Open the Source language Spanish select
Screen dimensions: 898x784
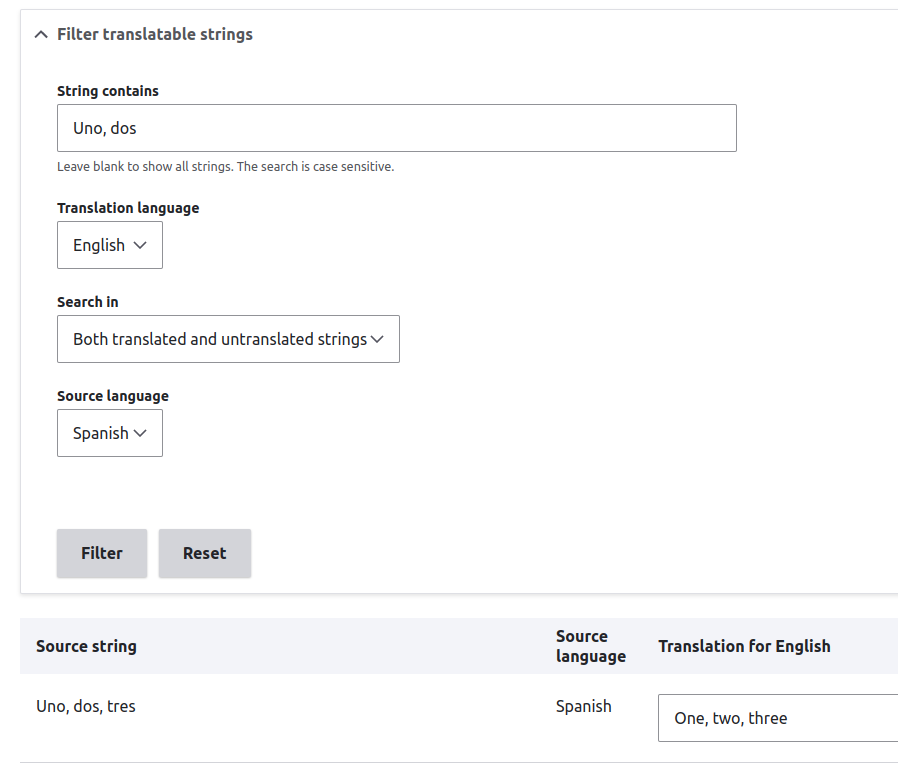110,433
